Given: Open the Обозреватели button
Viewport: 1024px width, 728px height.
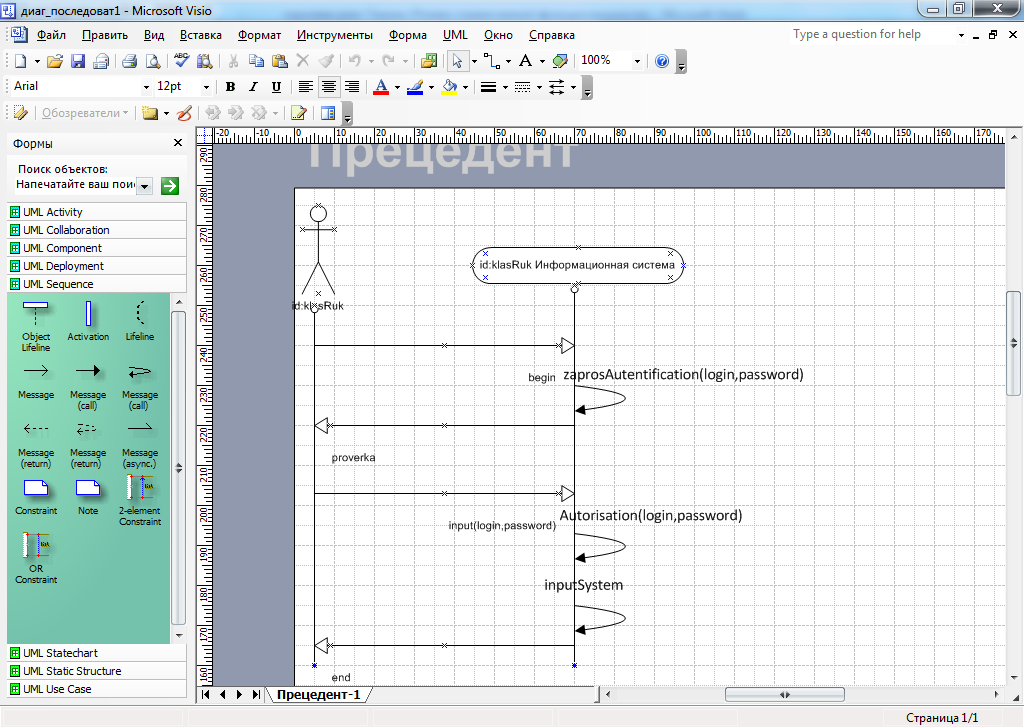Looking at the screenshot, I should pyautogui.click(x=85, y=113).
